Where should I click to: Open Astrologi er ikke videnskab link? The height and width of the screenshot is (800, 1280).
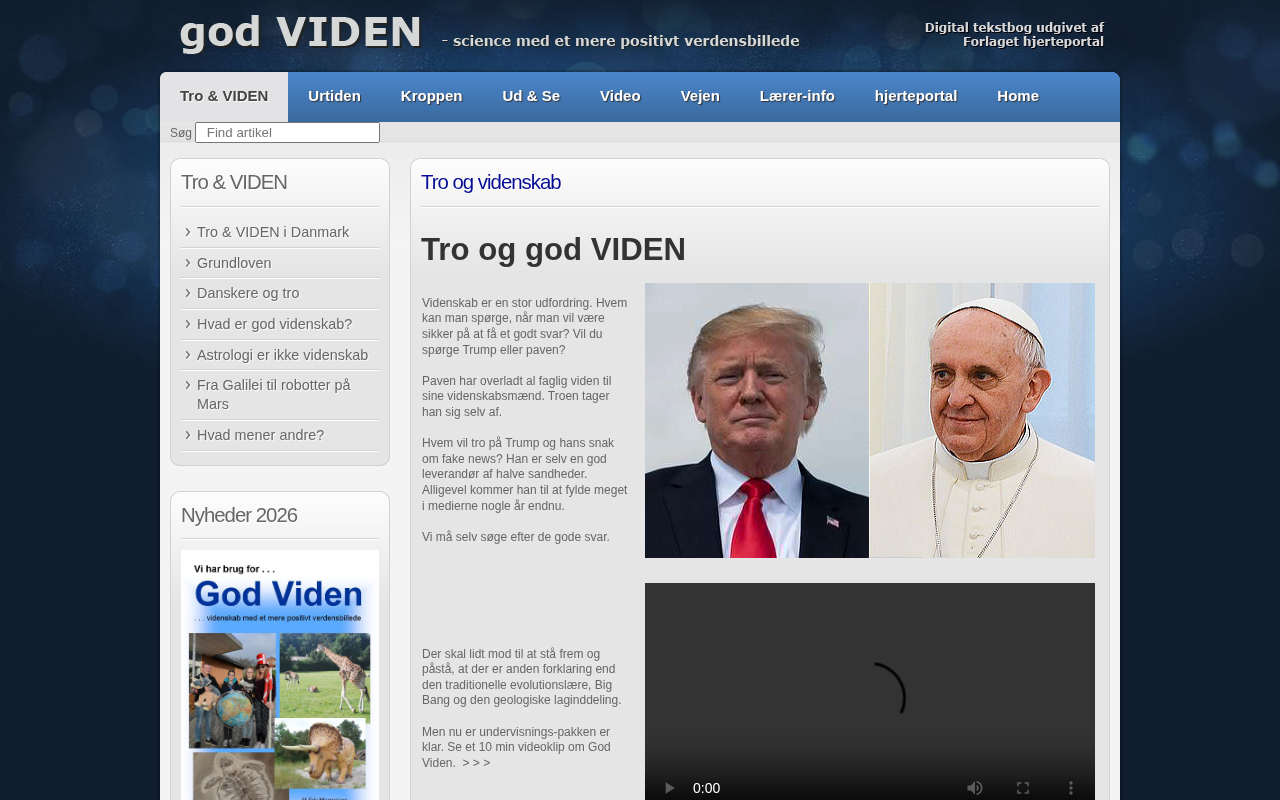point(282,355)
